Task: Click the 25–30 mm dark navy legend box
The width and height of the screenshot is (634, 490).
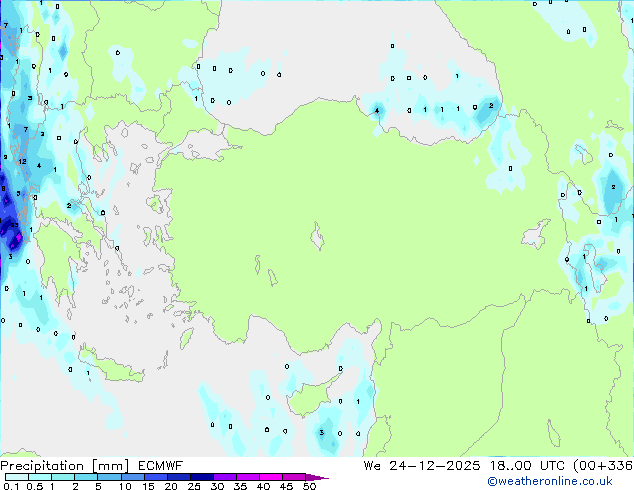Action: [x=201, y=477]
